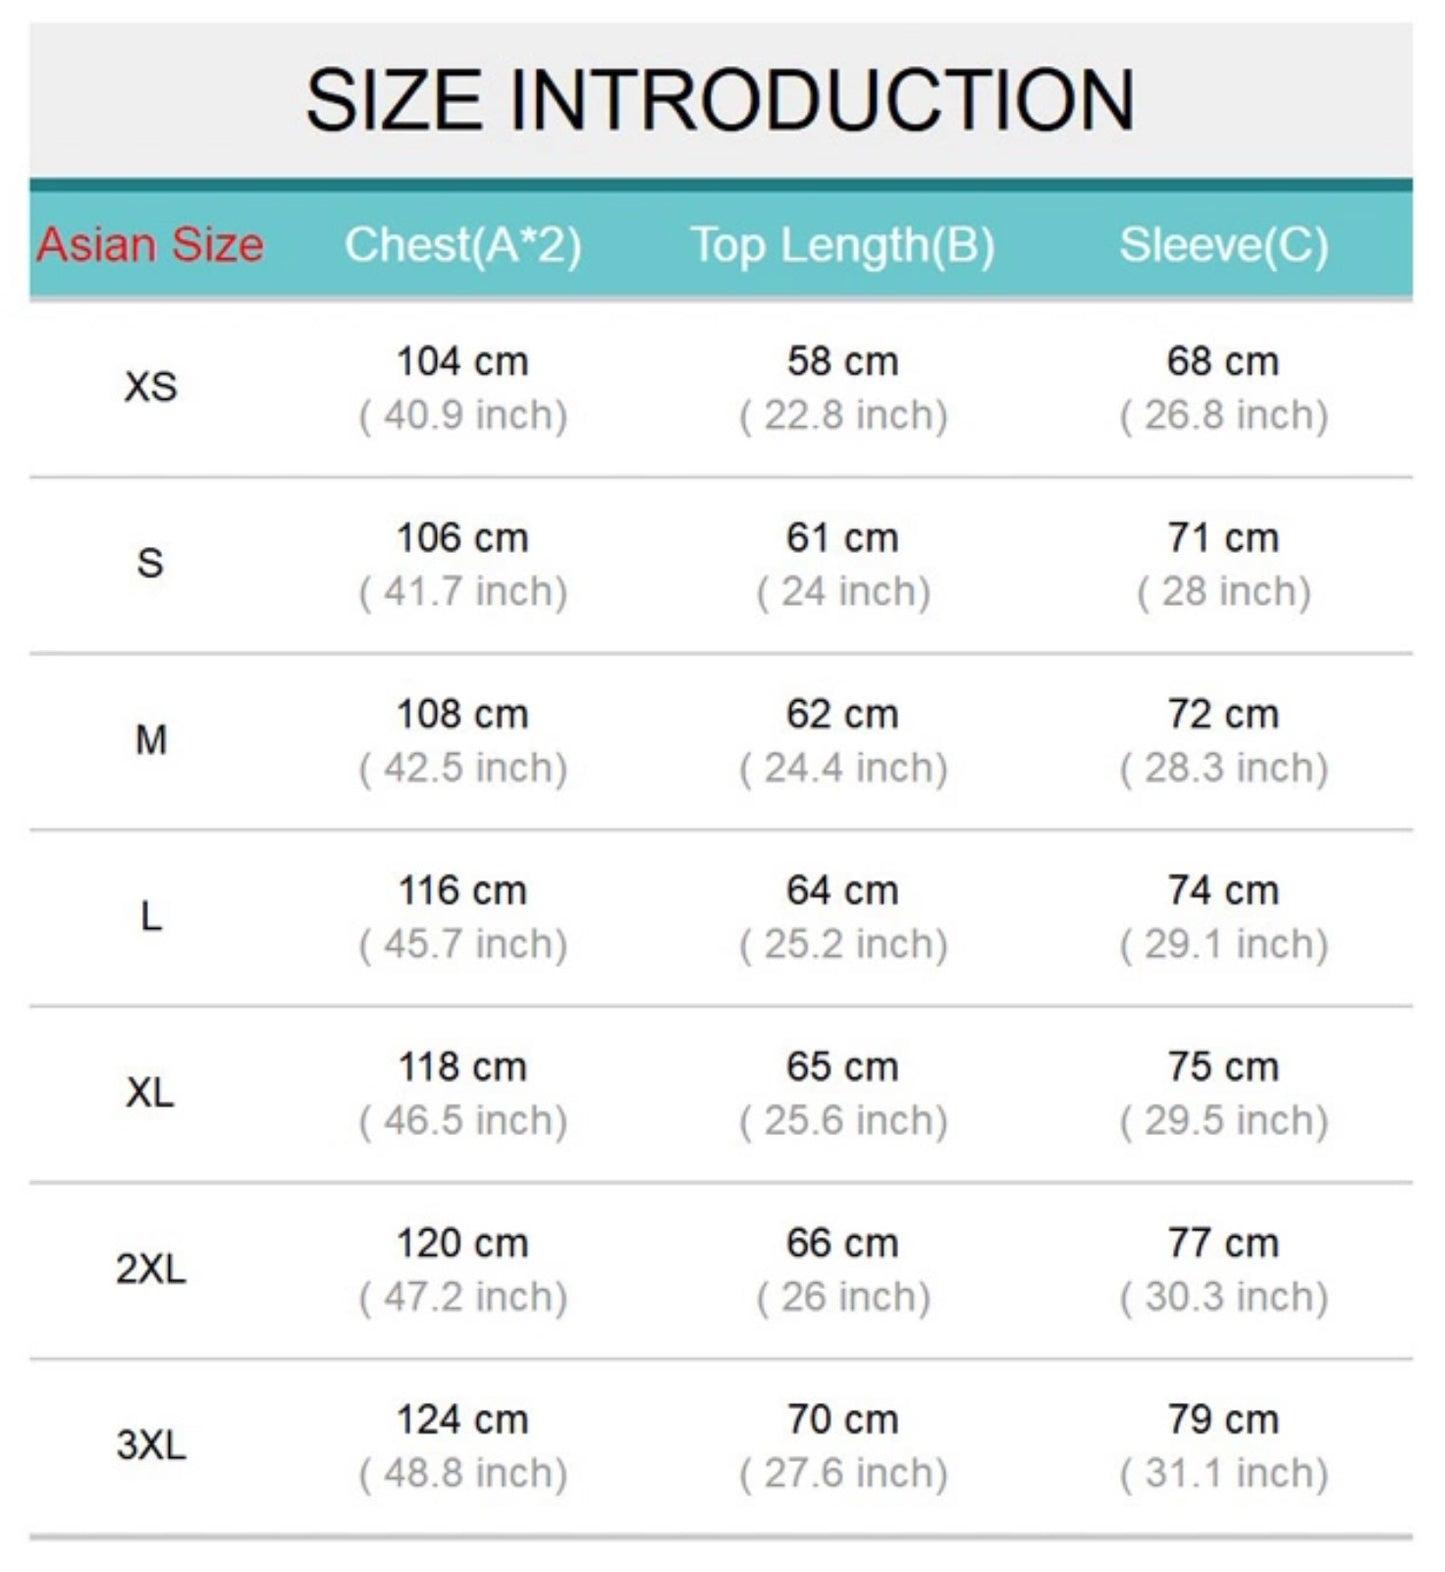Select the Sleeve(C) column header

(1223, 245)
